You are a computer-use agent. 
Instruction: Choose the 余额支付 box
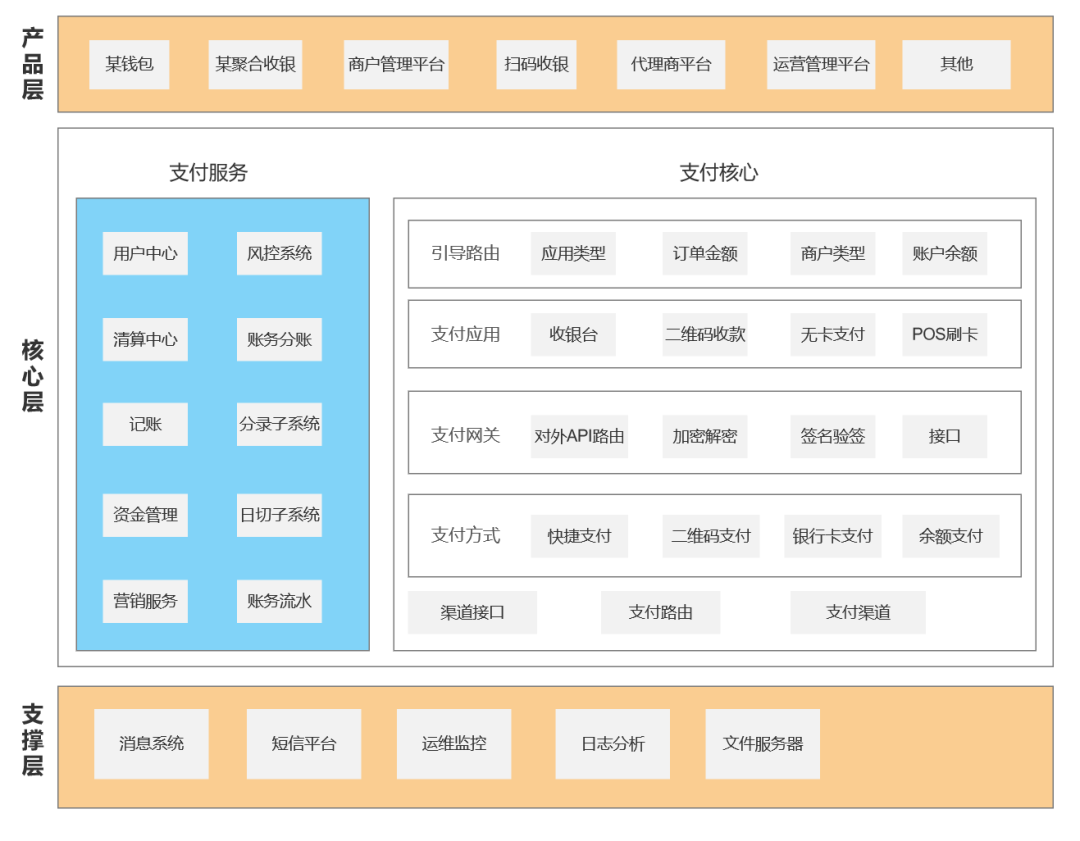tap(950, 537)
